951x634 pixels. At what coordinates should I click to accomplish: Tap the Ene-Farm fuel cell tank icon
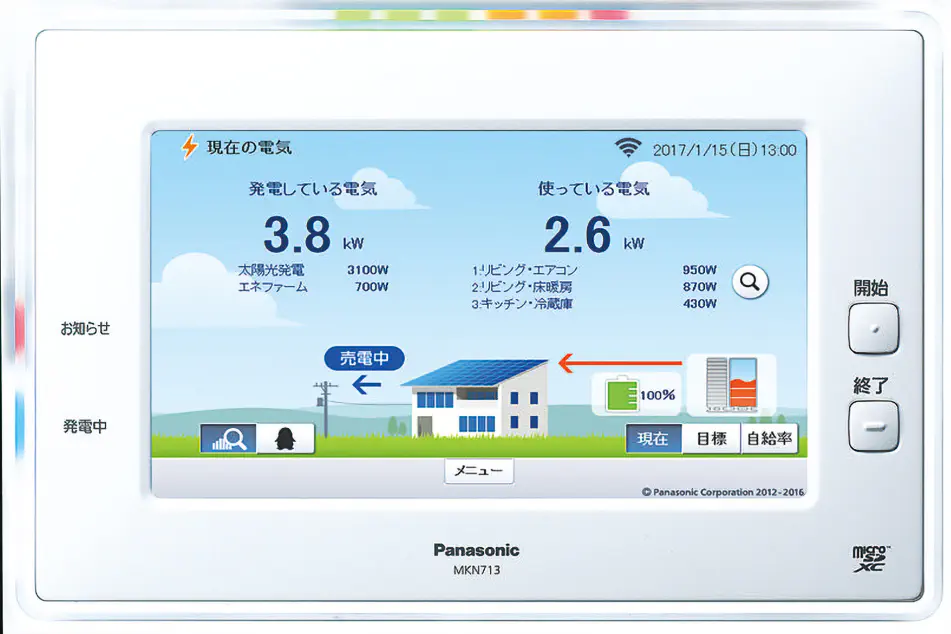click(732, 384)
